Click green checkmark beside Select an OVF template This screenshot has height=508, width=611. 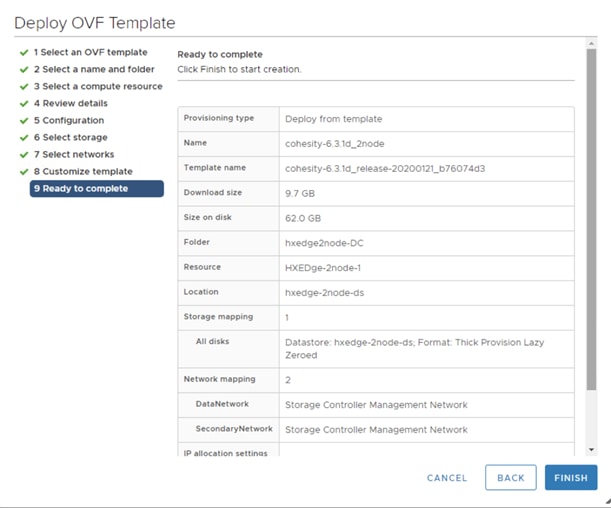[x=24, y=53]
